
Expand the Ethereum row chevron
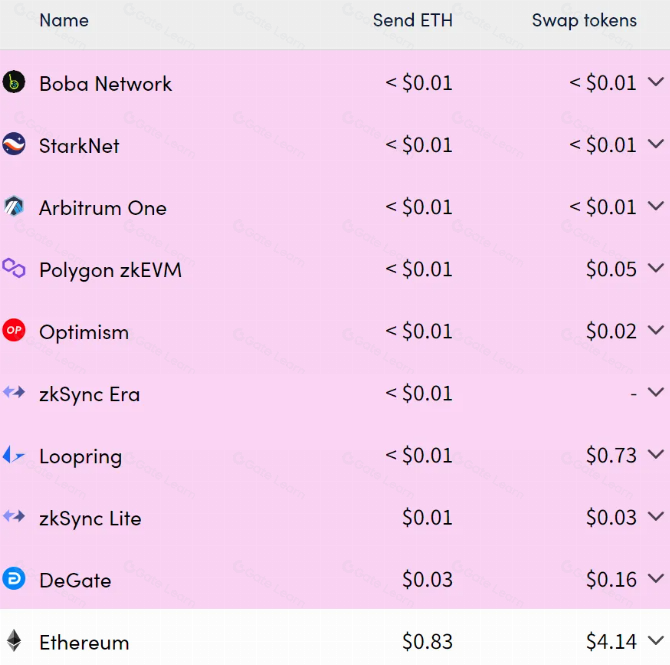pyautogui.click(x=655, y=640)
